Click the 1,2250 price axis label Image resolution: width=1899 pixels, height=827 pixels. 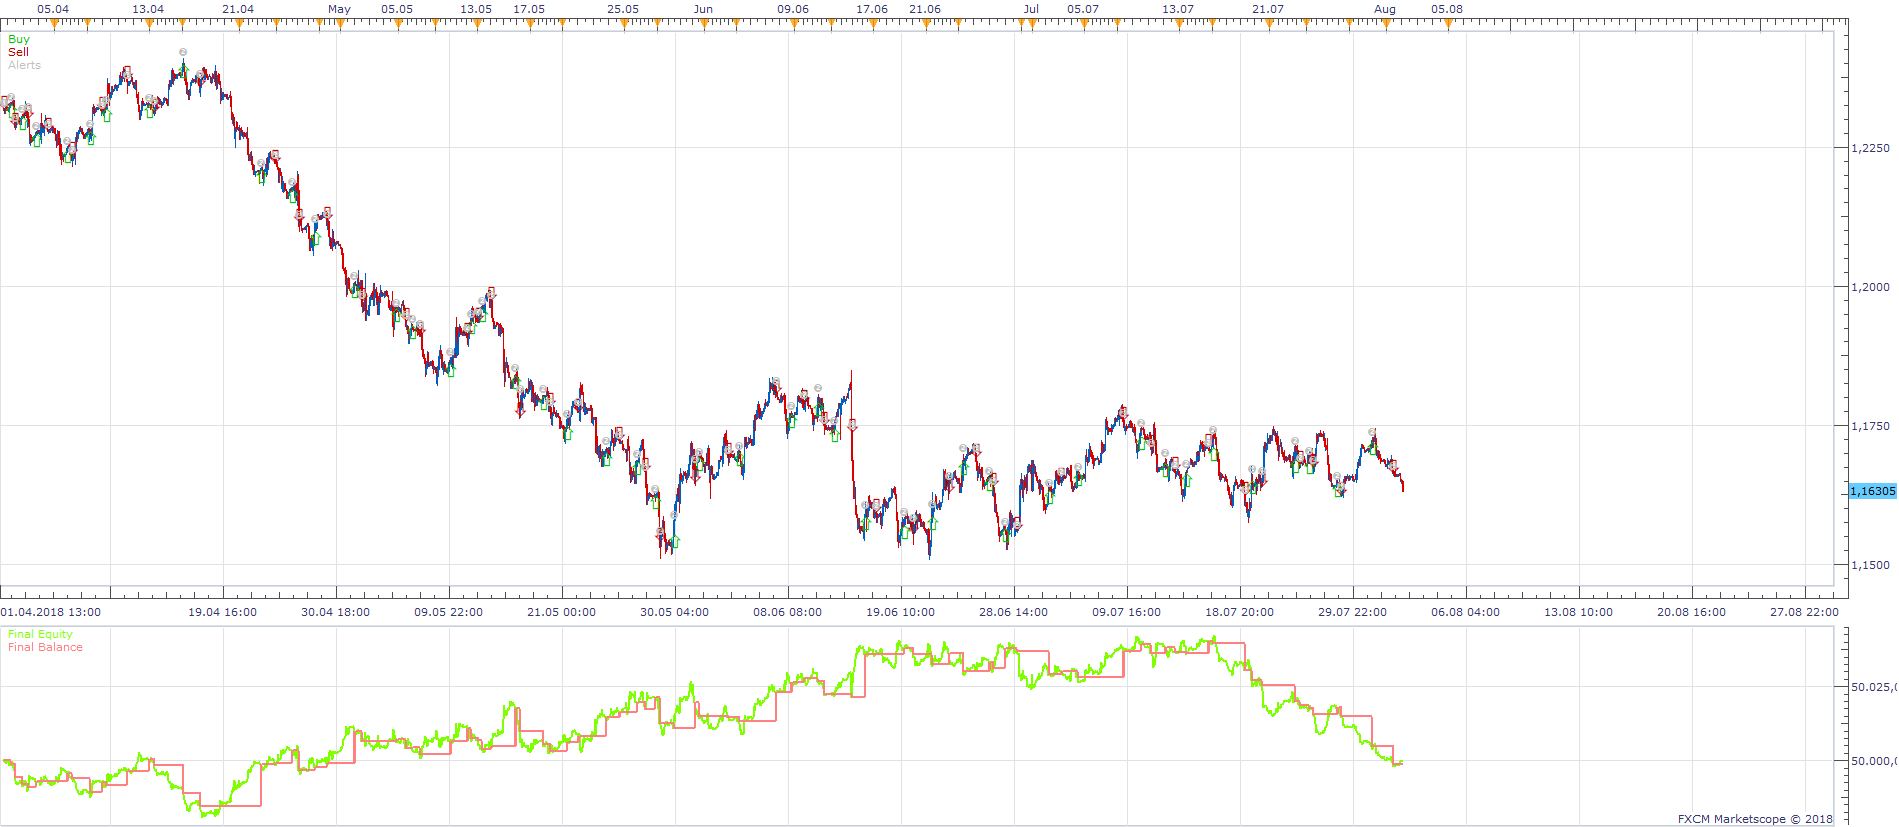coord(1870,148)
